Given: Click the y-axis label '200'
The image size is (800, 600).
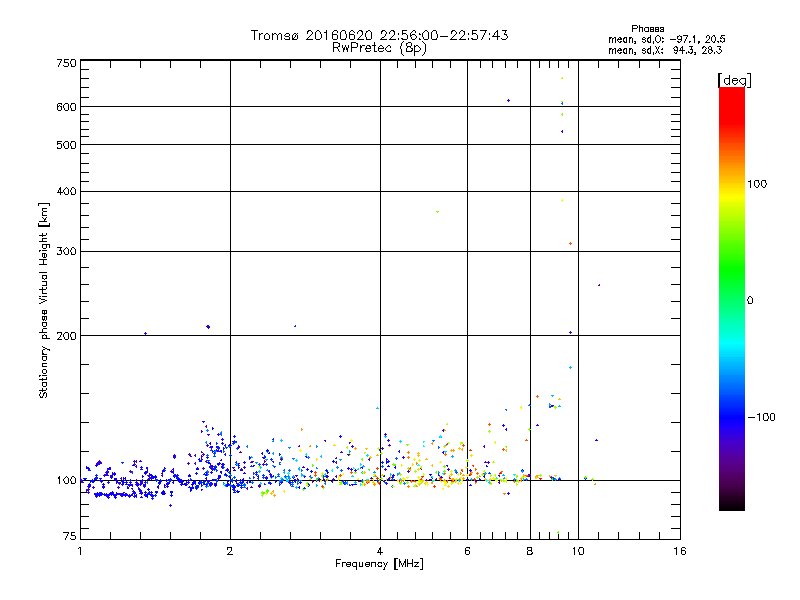Looking at the screenshot, I should (66, 336).
